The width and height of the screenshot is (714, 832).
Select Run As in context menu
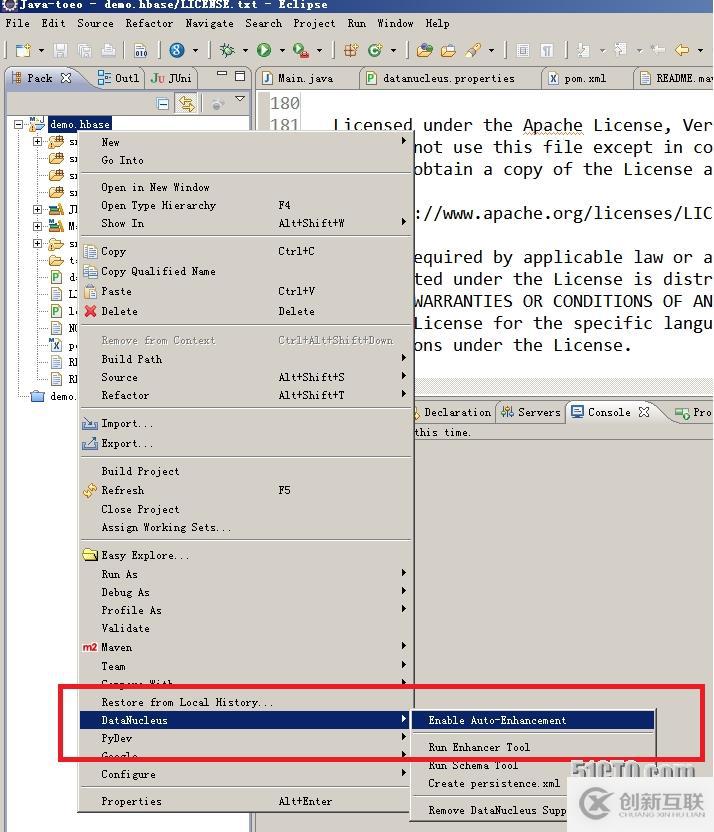point(244,574)
